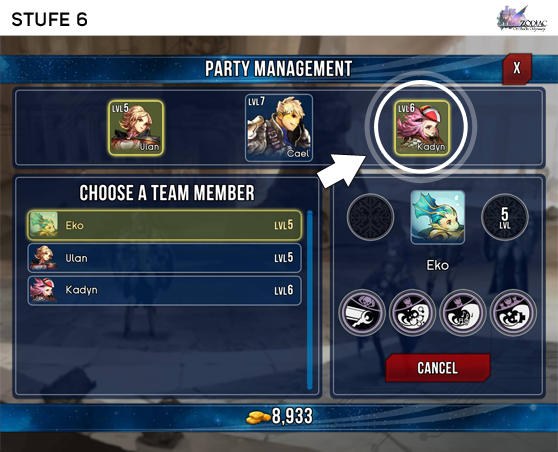Click the level 5 circle badge
Screen dimensions: 558x452
click(x=505, y=217)
